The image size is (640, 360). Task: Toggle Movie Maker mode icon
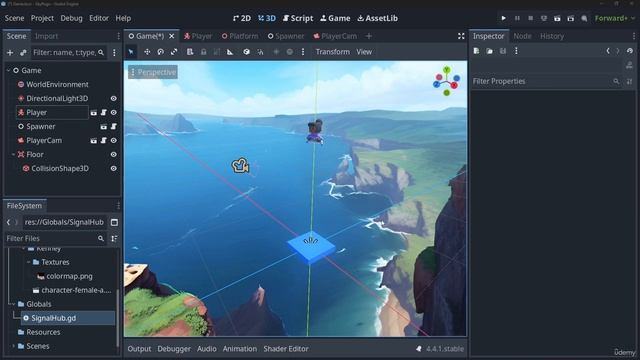(x=584, y=18)
